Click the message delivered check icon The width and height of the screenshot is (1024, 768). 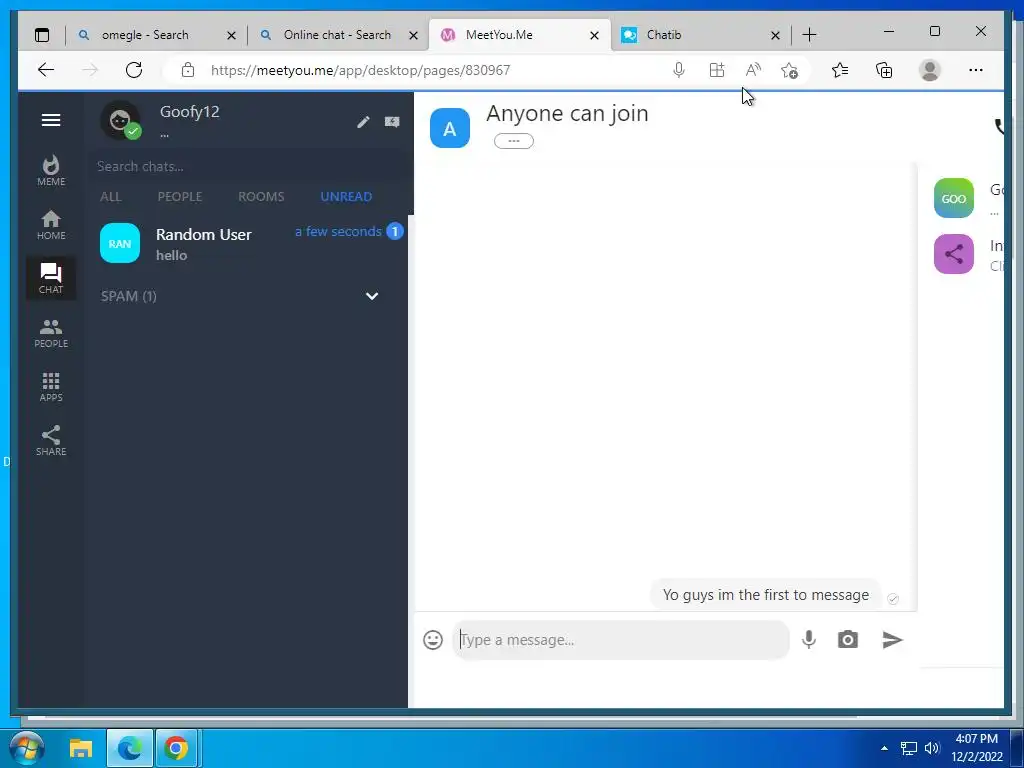[x=893, y=599]
